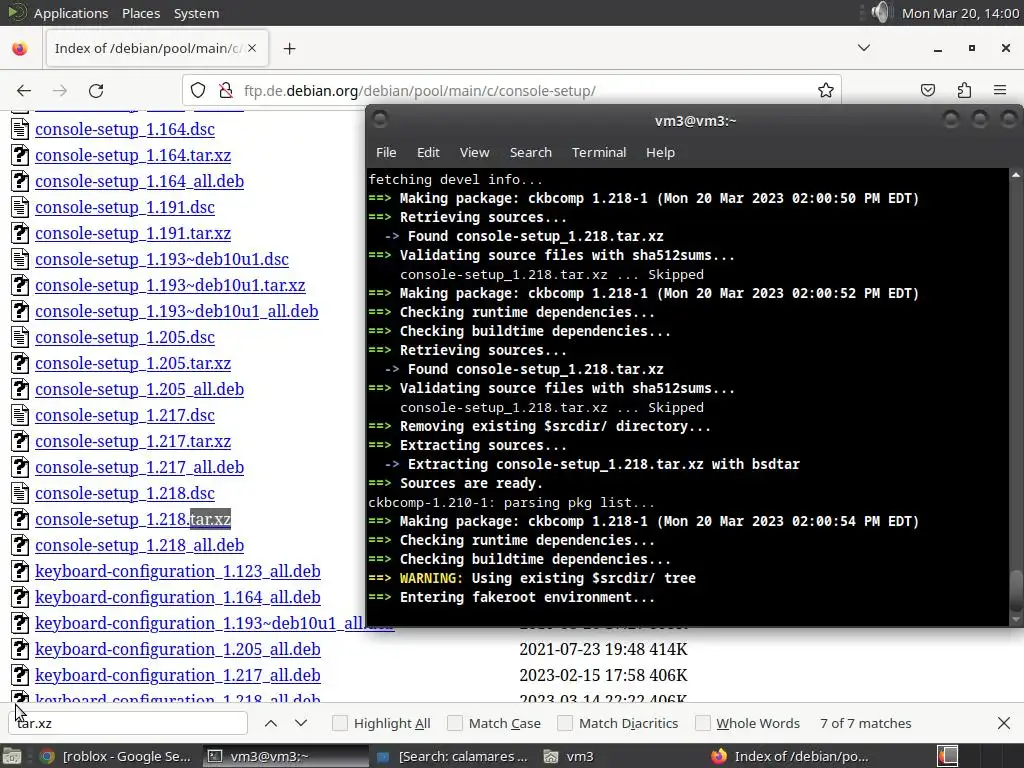Enable Match Diacritics option
This screenshot has height=768, width=1024.
pyautogui.click(x=565, y=723)
